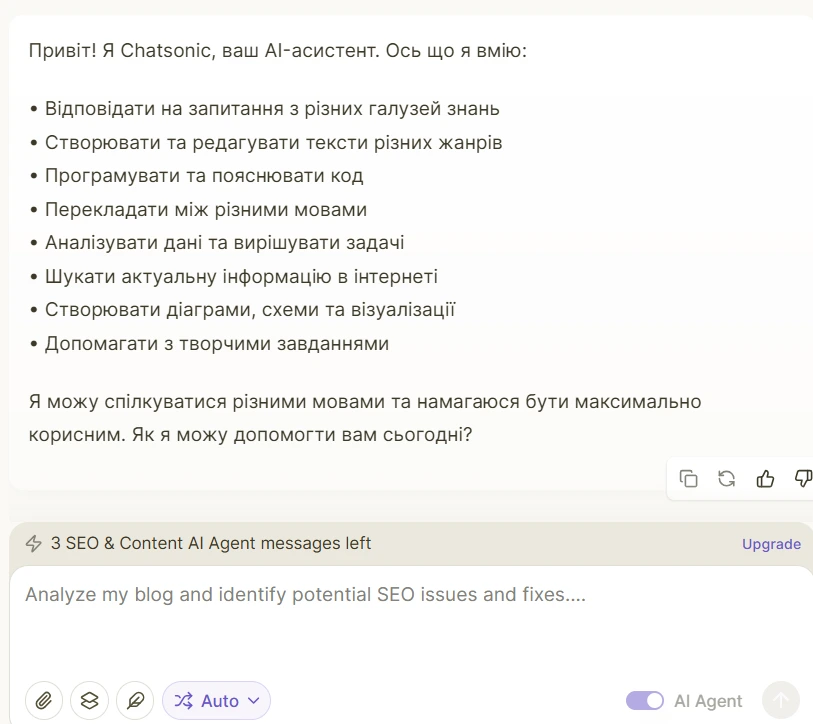The height and width of the screenshot is (724, 813).
Task: Click bullet 'Допомагати з творчими завданнями'
Action: pos(217,343)
